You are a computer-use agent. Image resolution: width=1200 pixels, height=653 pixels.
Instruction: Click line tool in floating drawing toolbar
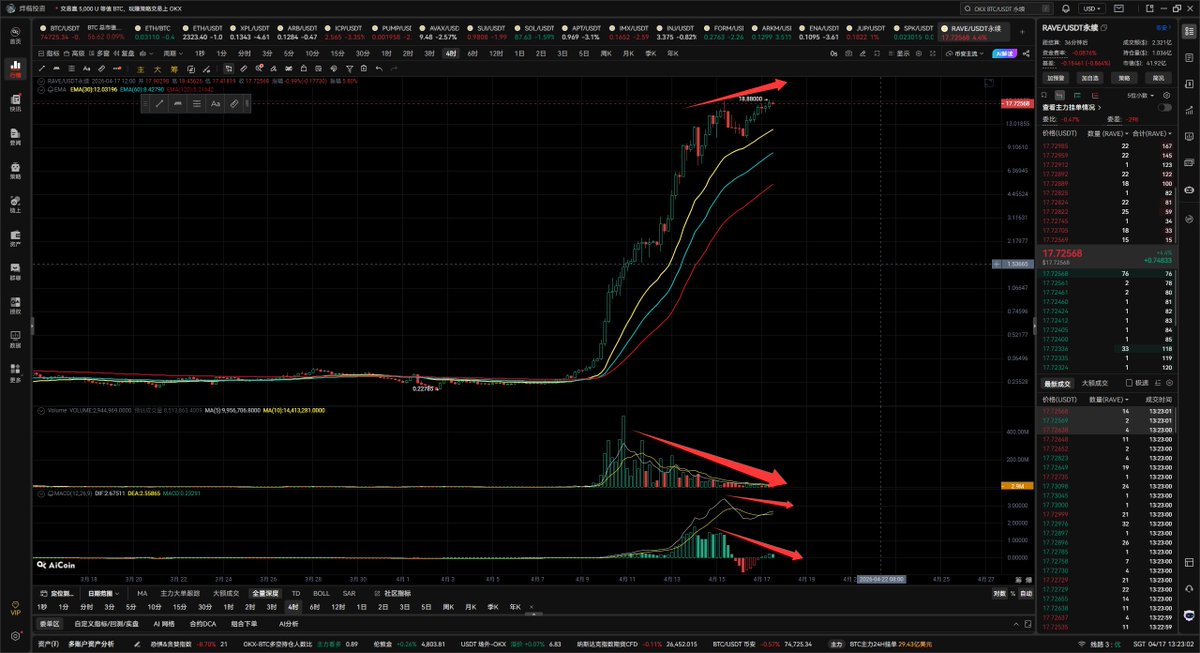coord(159,103)
